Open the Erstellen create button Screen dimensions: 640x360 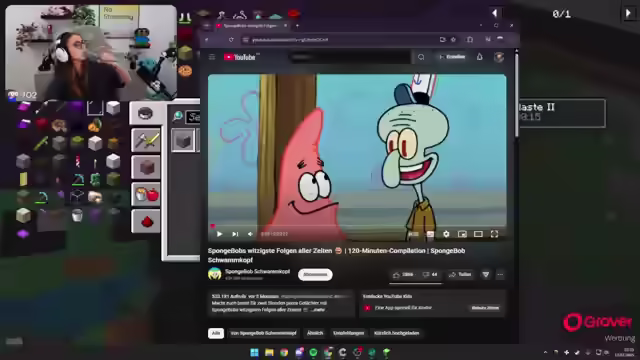(452, 57)
